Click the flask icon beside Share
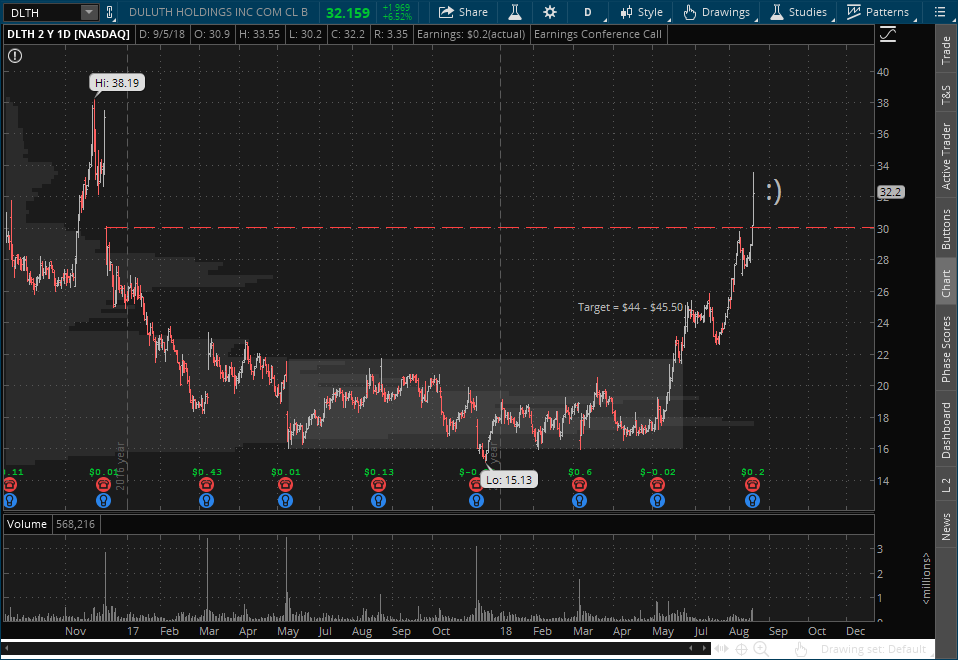This screenshot has height=660, width=958. click(514, 12)
